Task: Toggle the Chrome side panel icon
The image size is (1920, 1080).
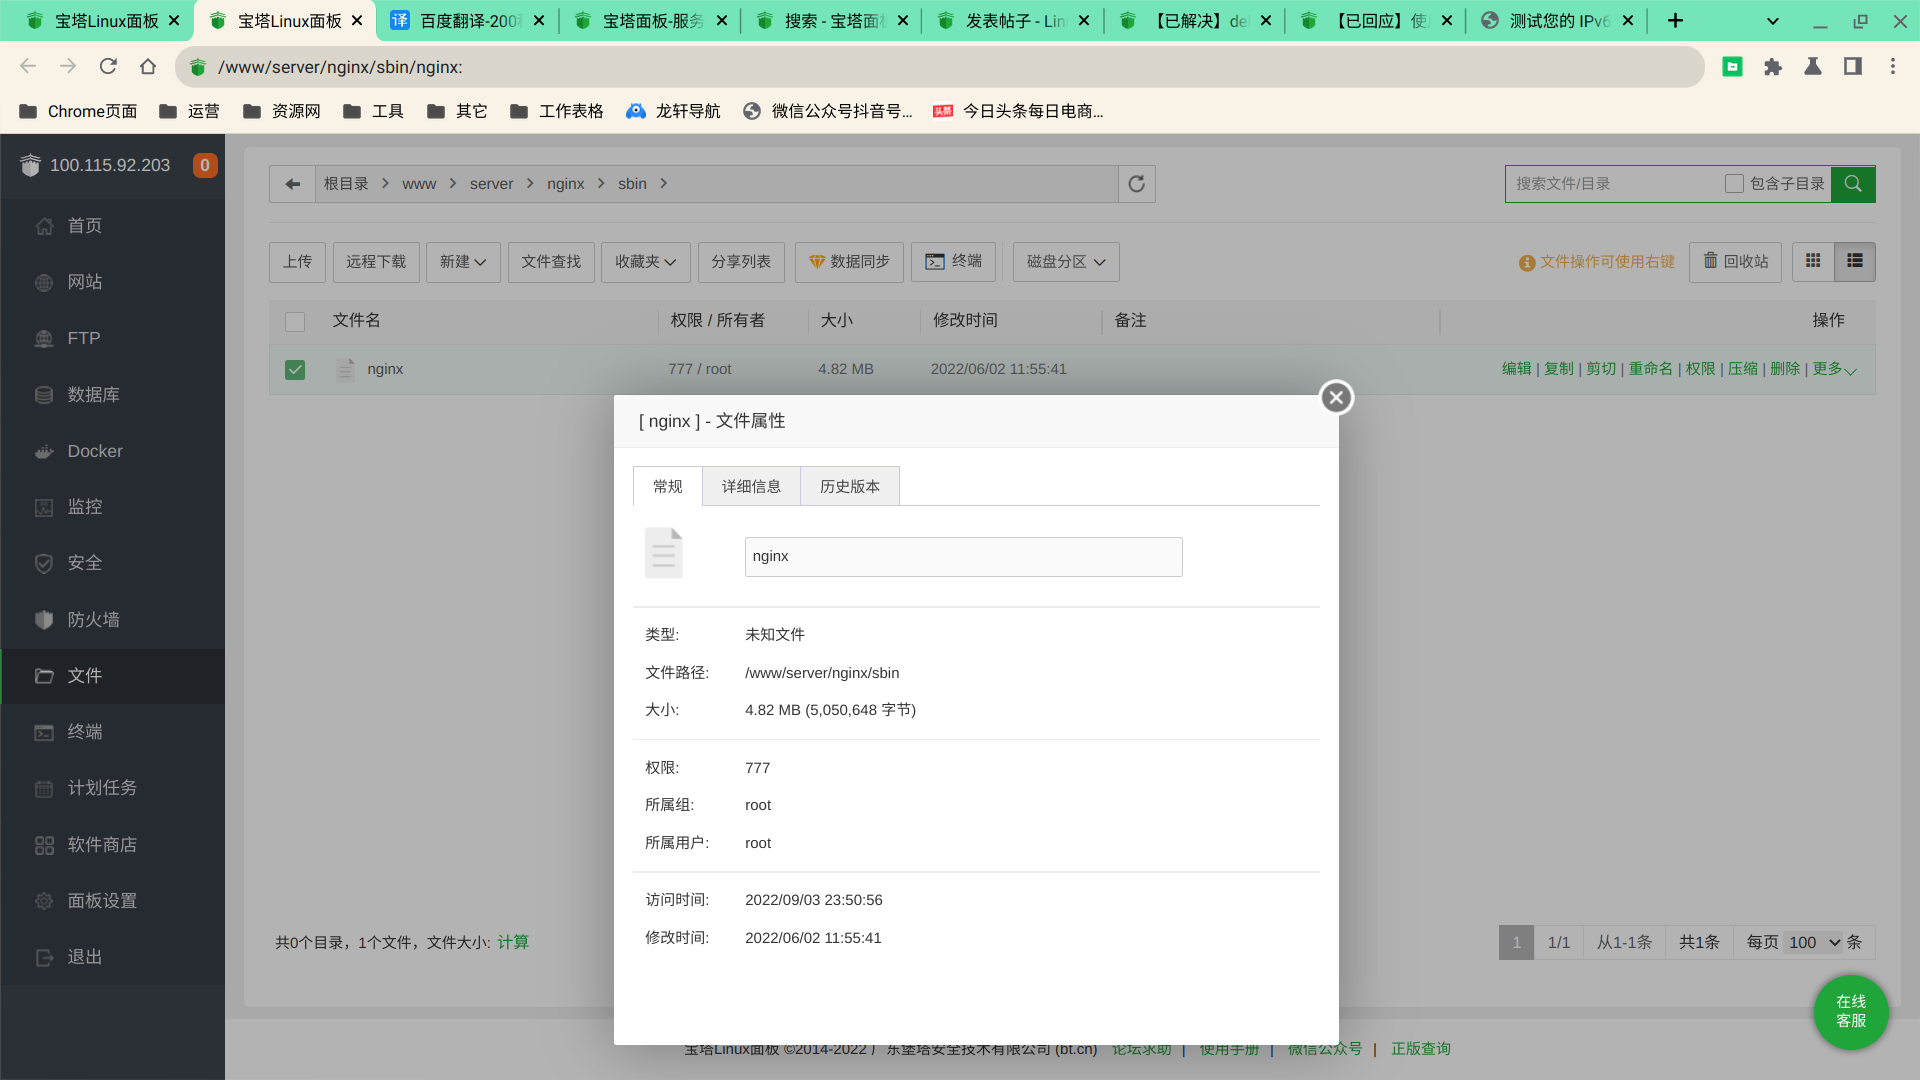Action: pyautogui.click(x=1853, y=67)
